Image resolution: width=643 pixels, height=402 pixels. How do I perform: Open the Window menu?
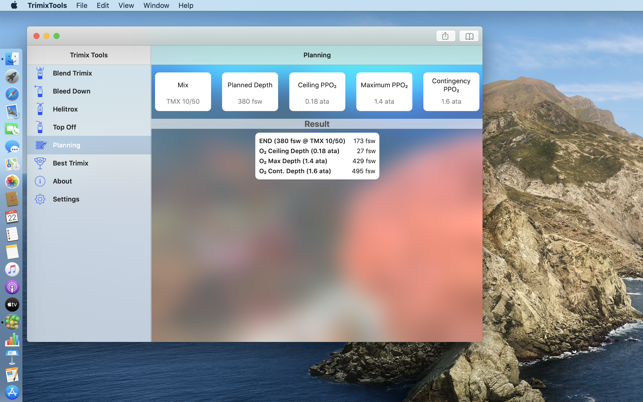tap(156, 5)
